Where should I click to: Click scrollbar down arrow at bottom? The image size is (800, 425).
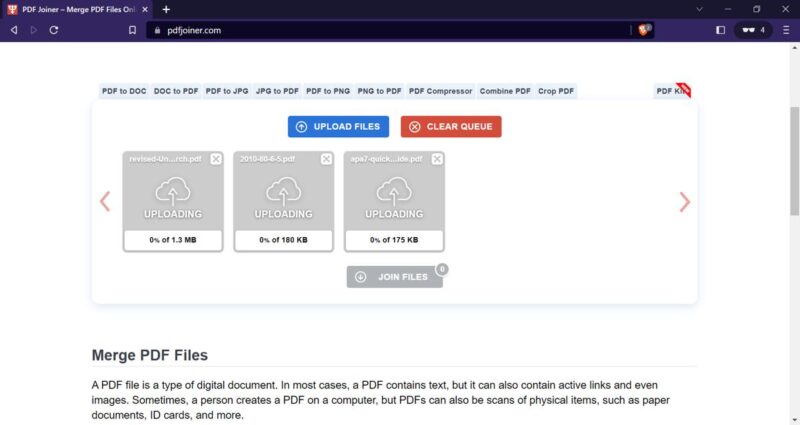[794, 420]
